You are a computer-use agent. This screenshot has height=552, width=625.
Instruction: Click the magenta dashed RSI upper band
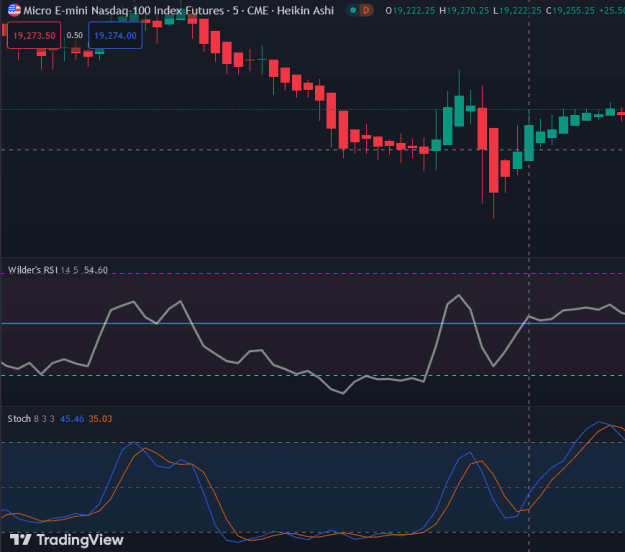[x=312, y=273]
